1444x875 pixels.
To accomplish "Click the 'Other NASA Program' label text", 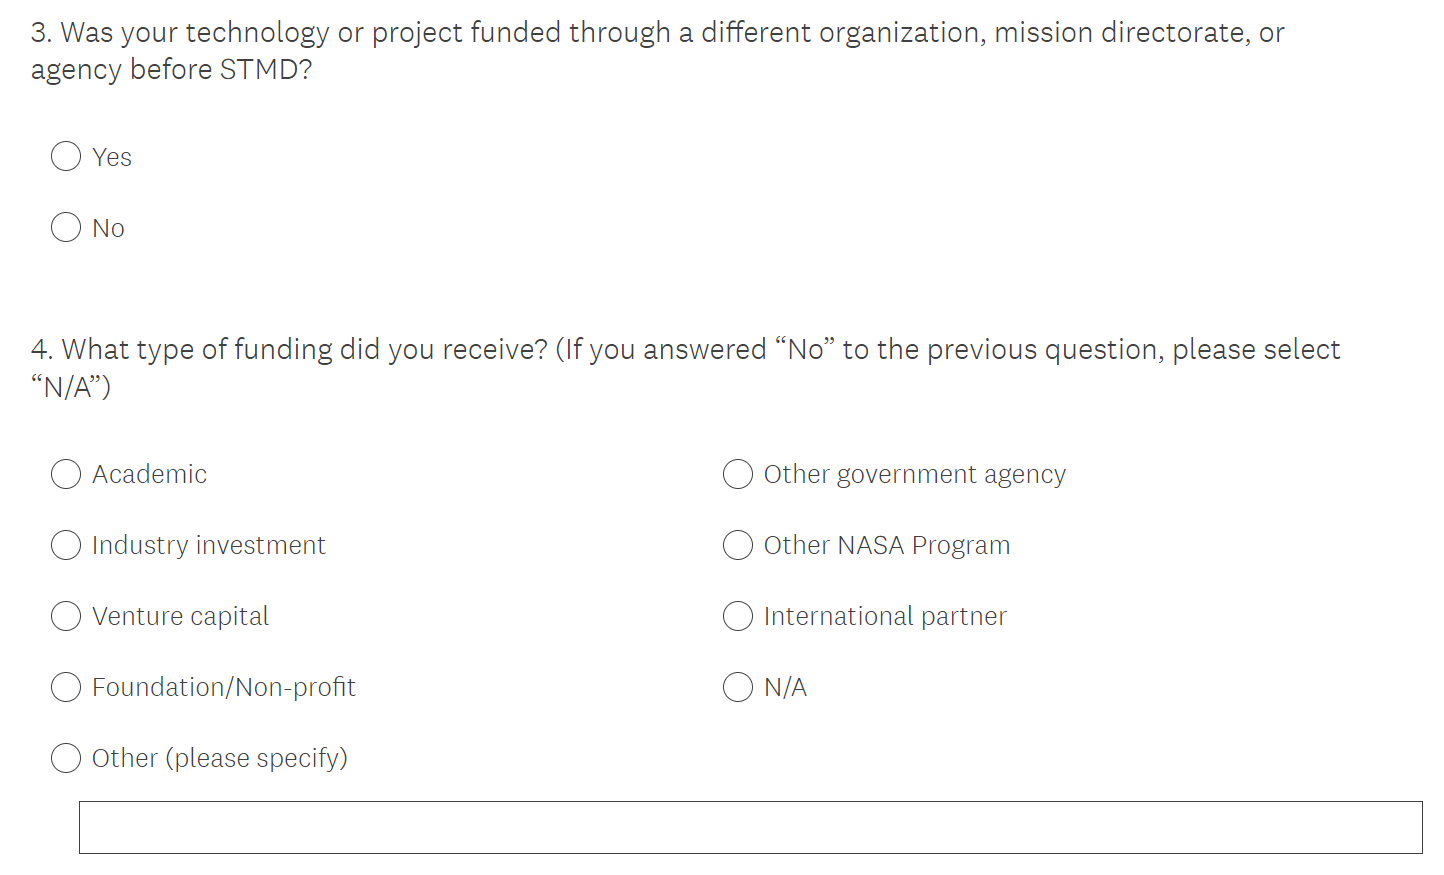I will tap(887, 545).
